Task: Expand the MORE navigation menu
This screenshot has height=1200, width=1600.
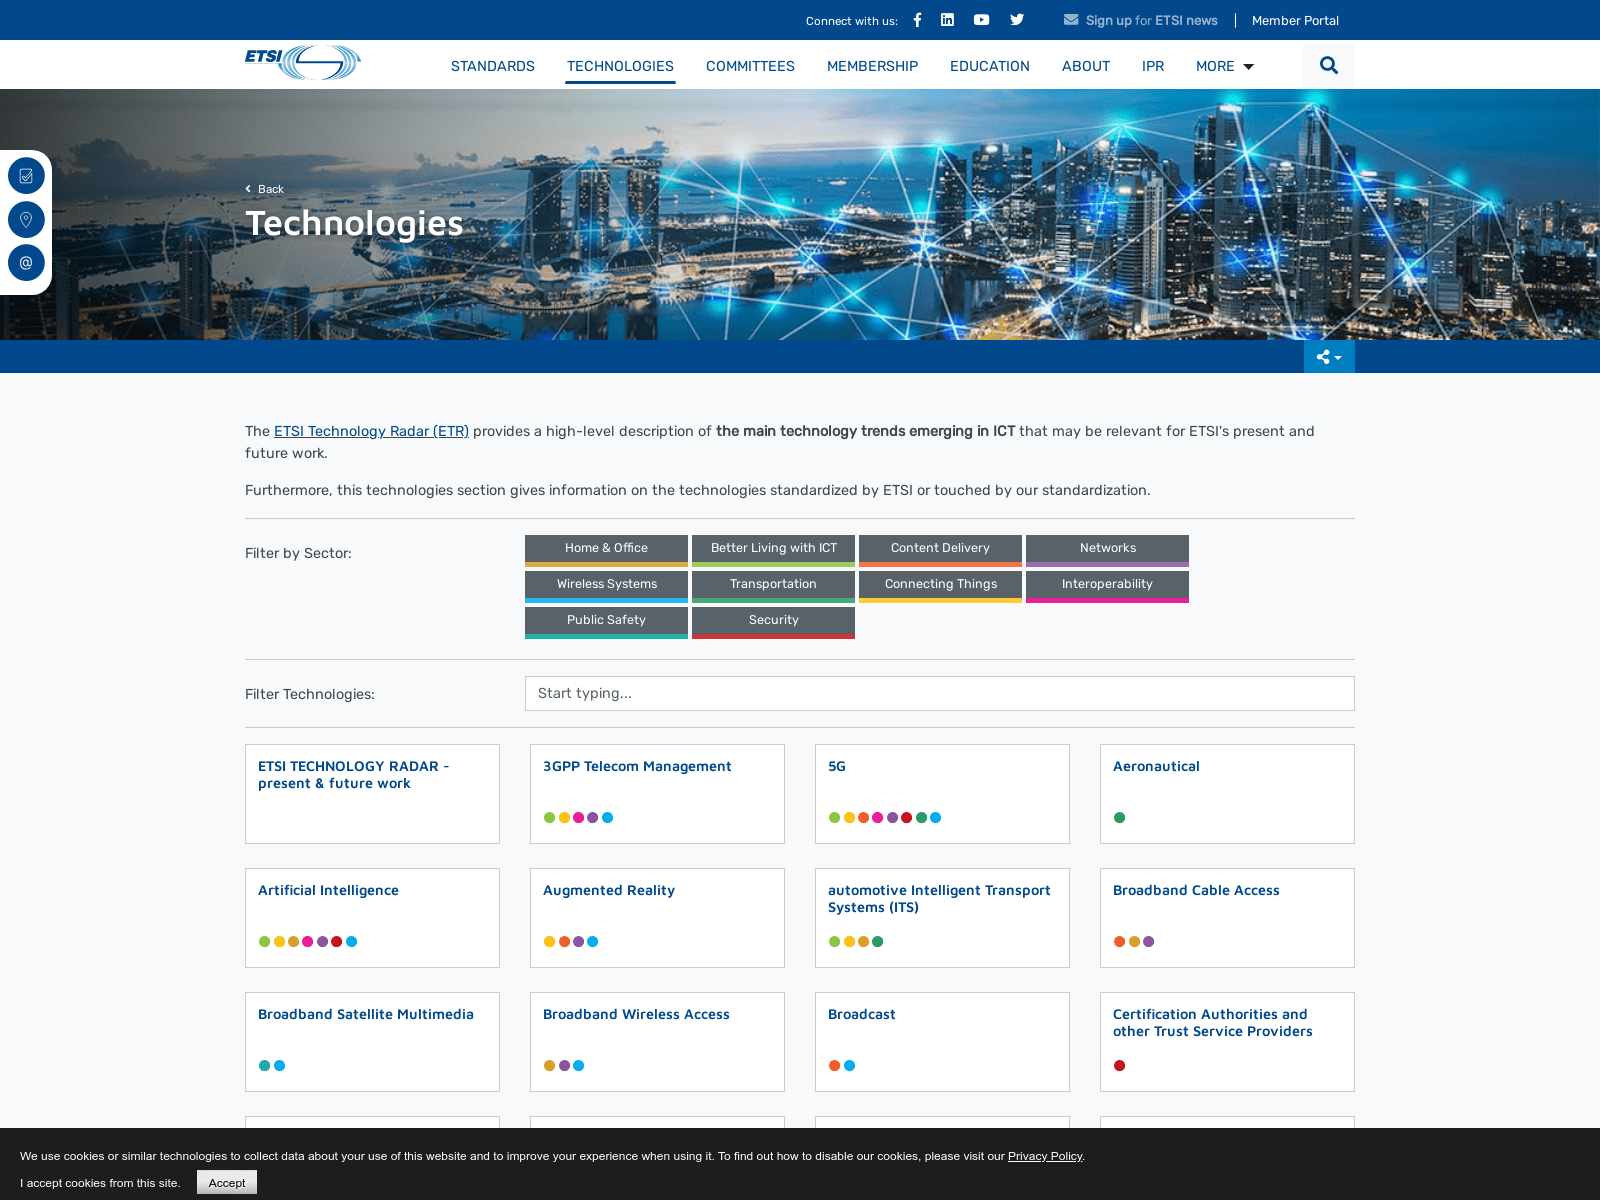Action: (1225, 66)
